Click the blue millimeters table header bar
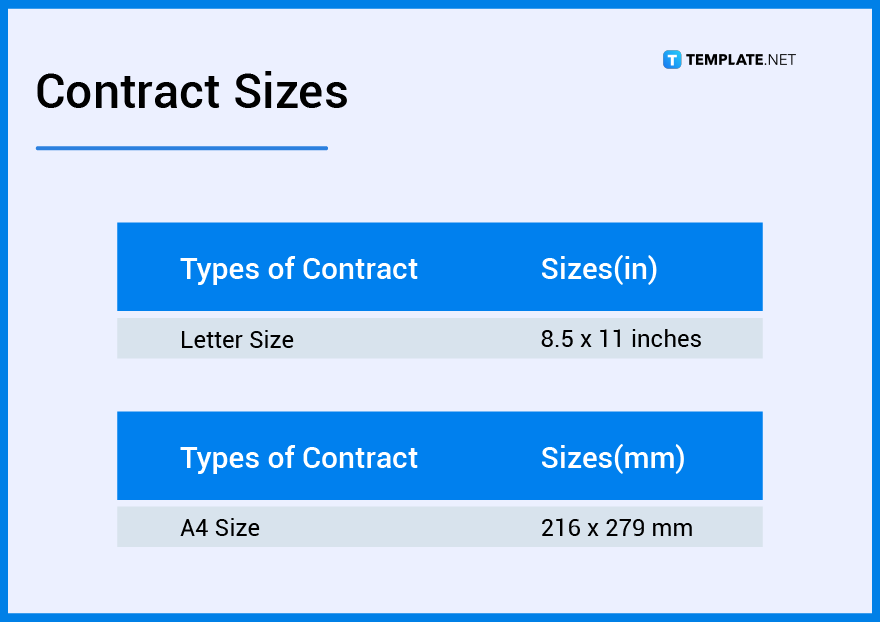The height and width of the screenshot is (622, 880). coord(439,456)
